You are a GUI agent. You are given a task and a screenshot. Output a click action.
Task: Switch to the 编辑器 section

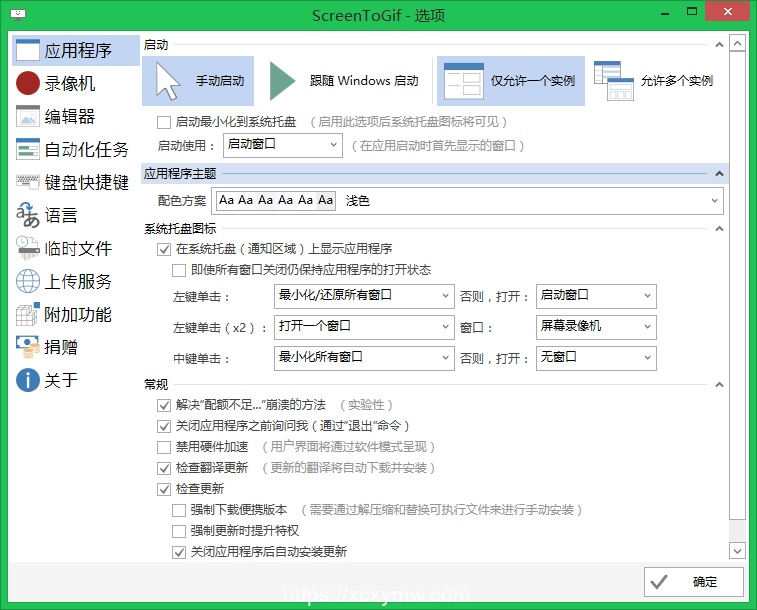pyautogui.click(x=76, y=116)
